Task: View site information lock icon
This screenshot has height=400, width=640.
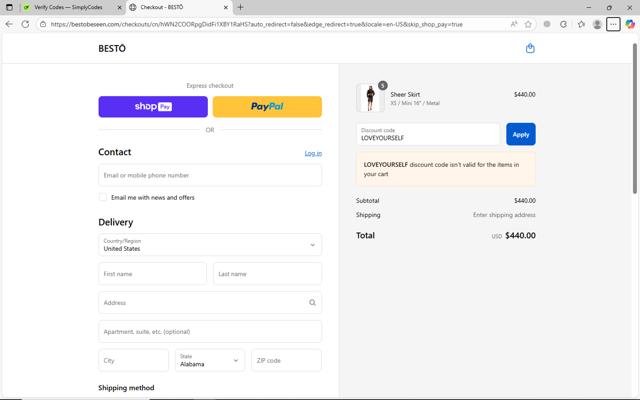Action: pyautogui.click(x=43, y=24)
